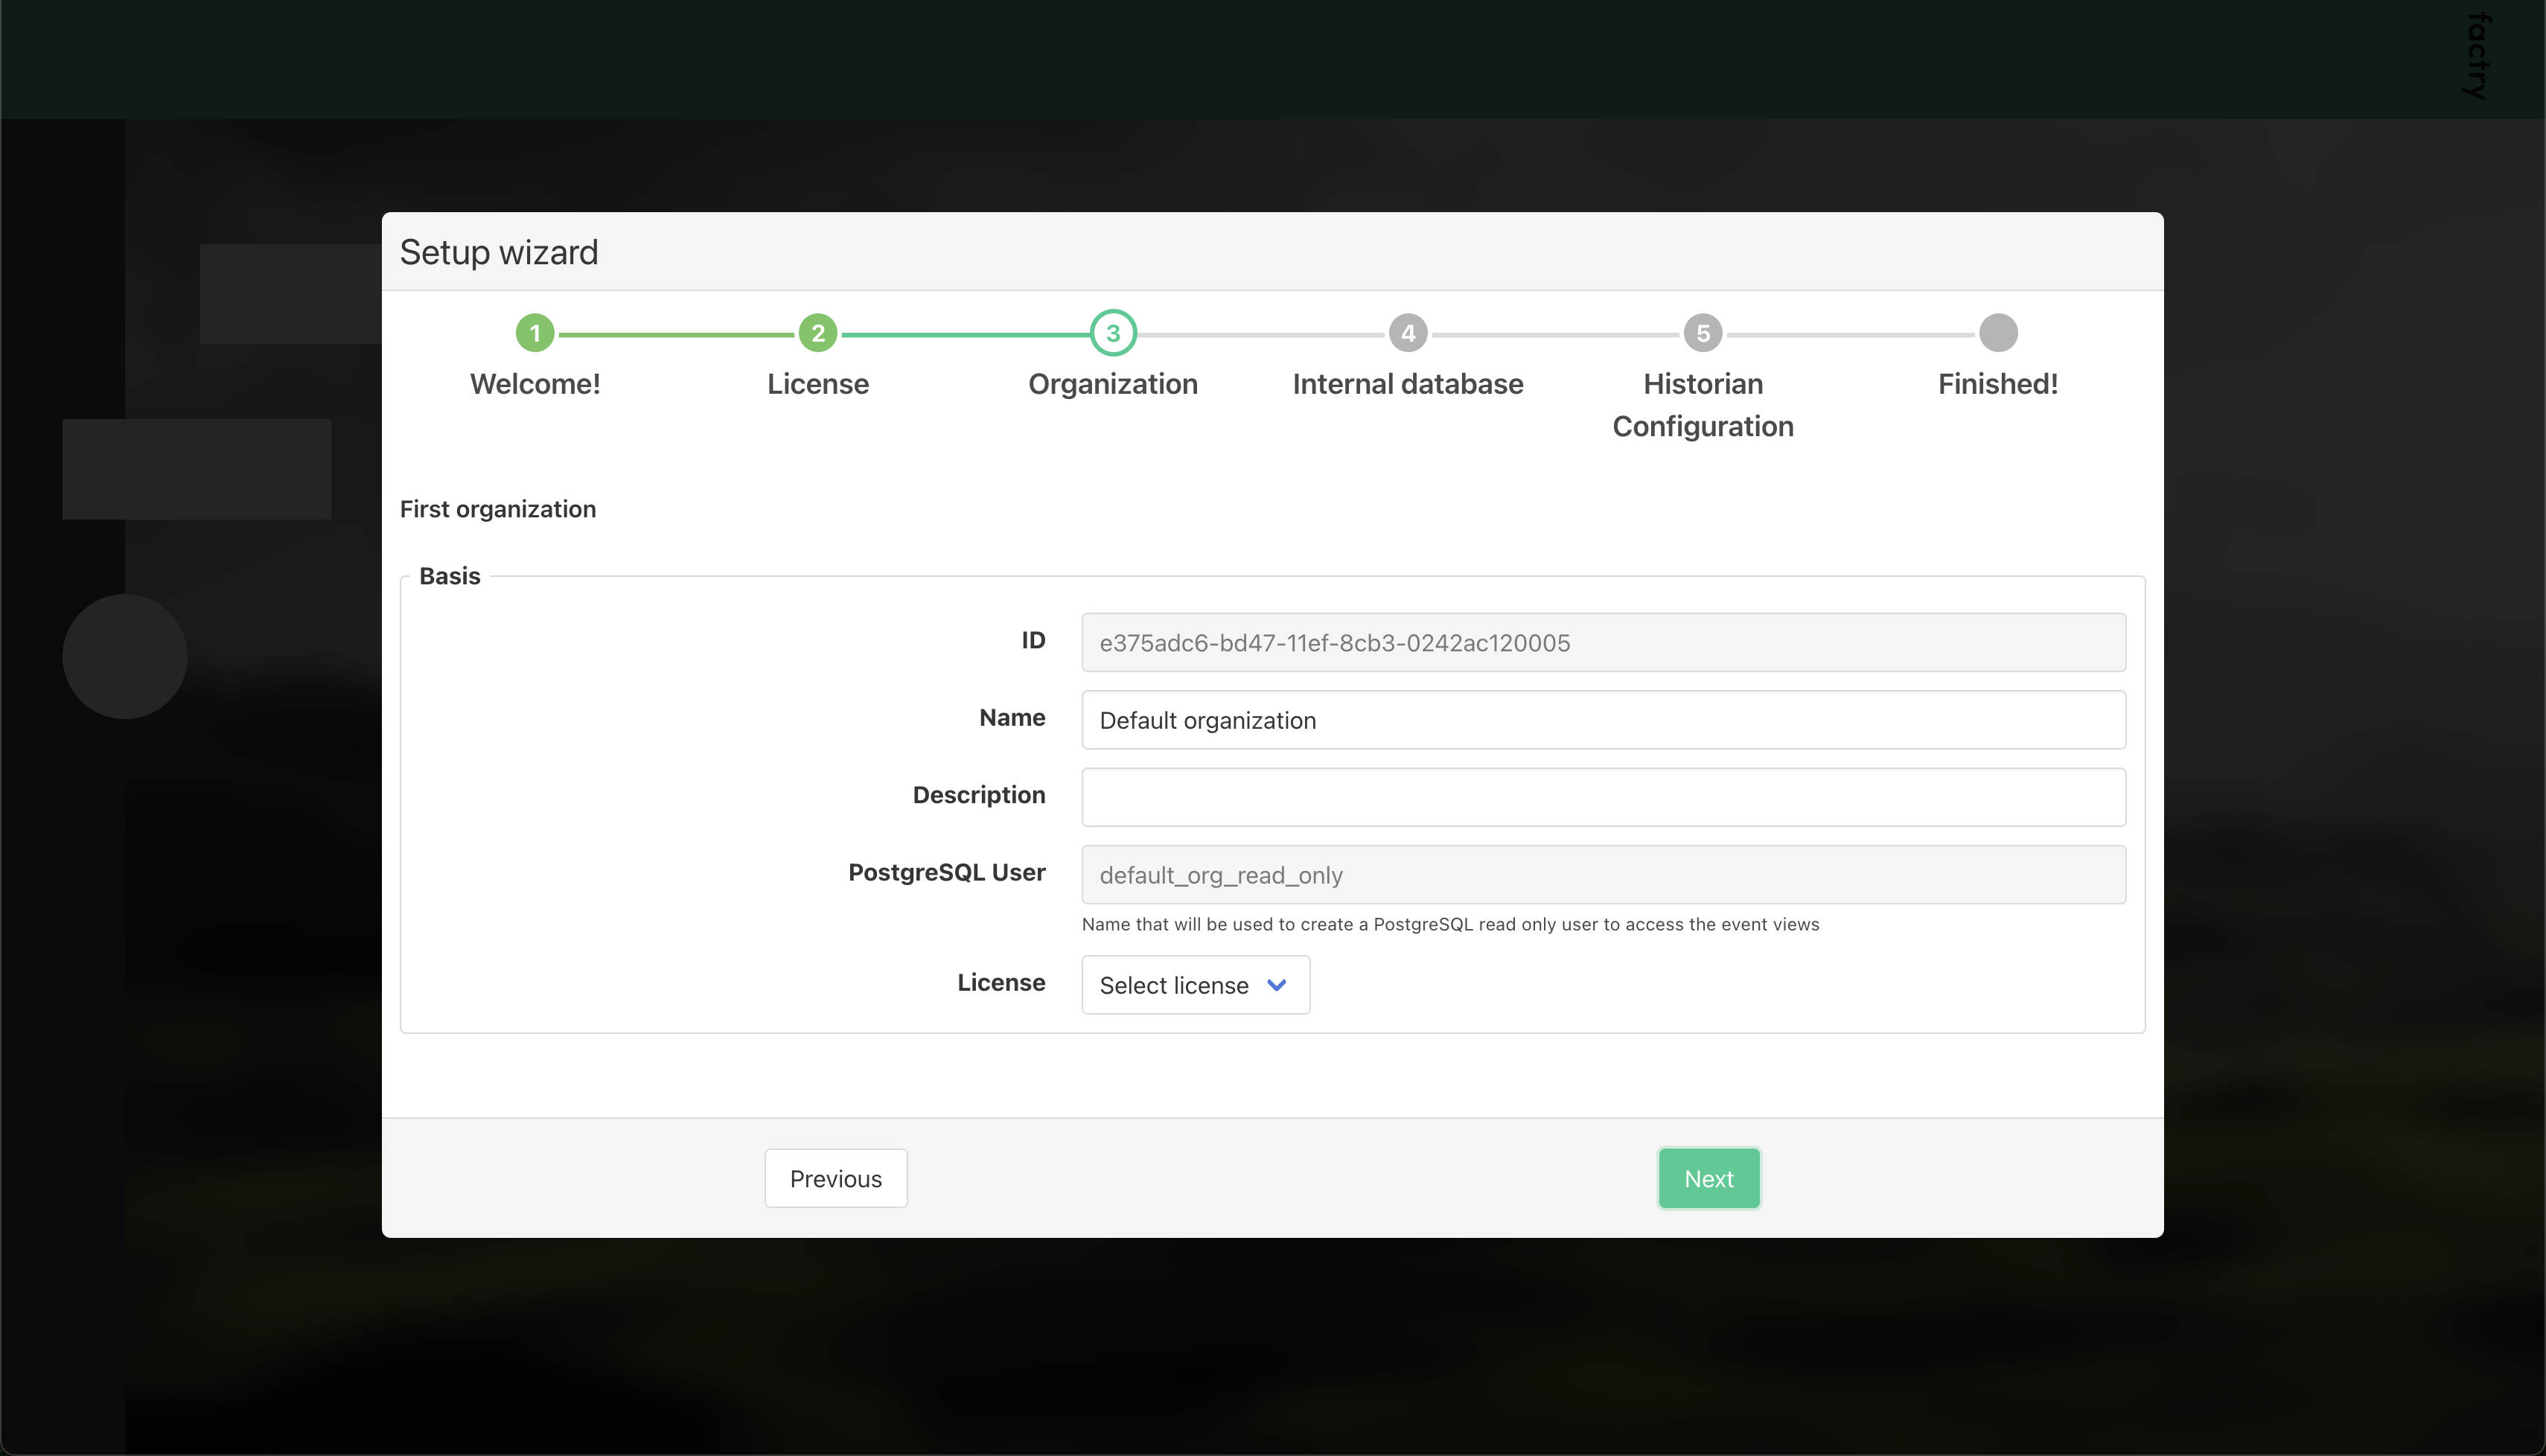Click the 'Setup wizard' title text

click(x=499, y=252)
